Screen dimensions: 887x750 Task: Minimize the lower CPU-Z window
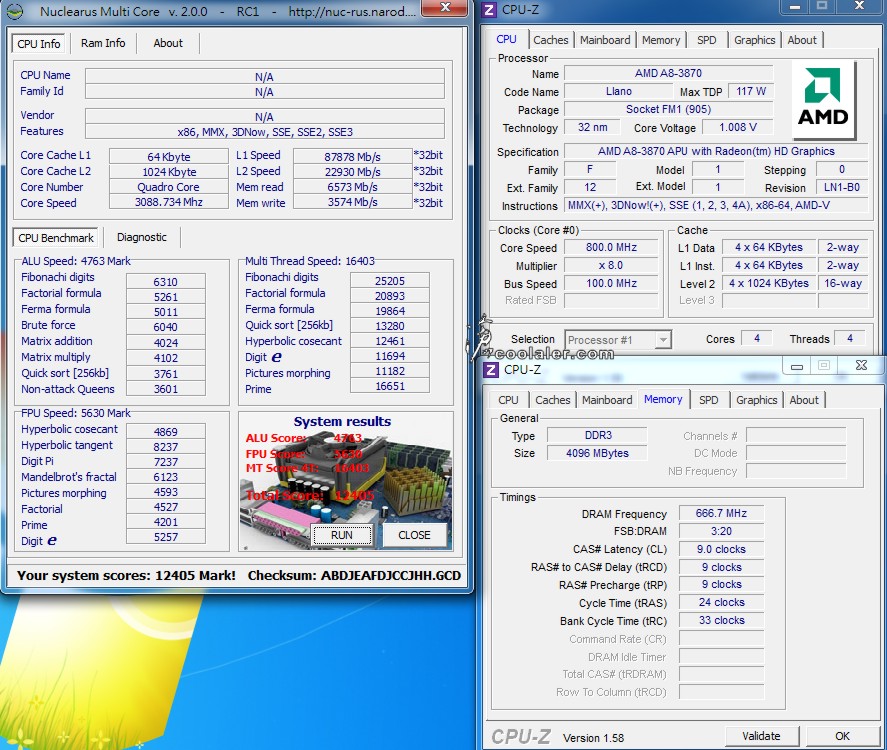(x=797, y=366)
